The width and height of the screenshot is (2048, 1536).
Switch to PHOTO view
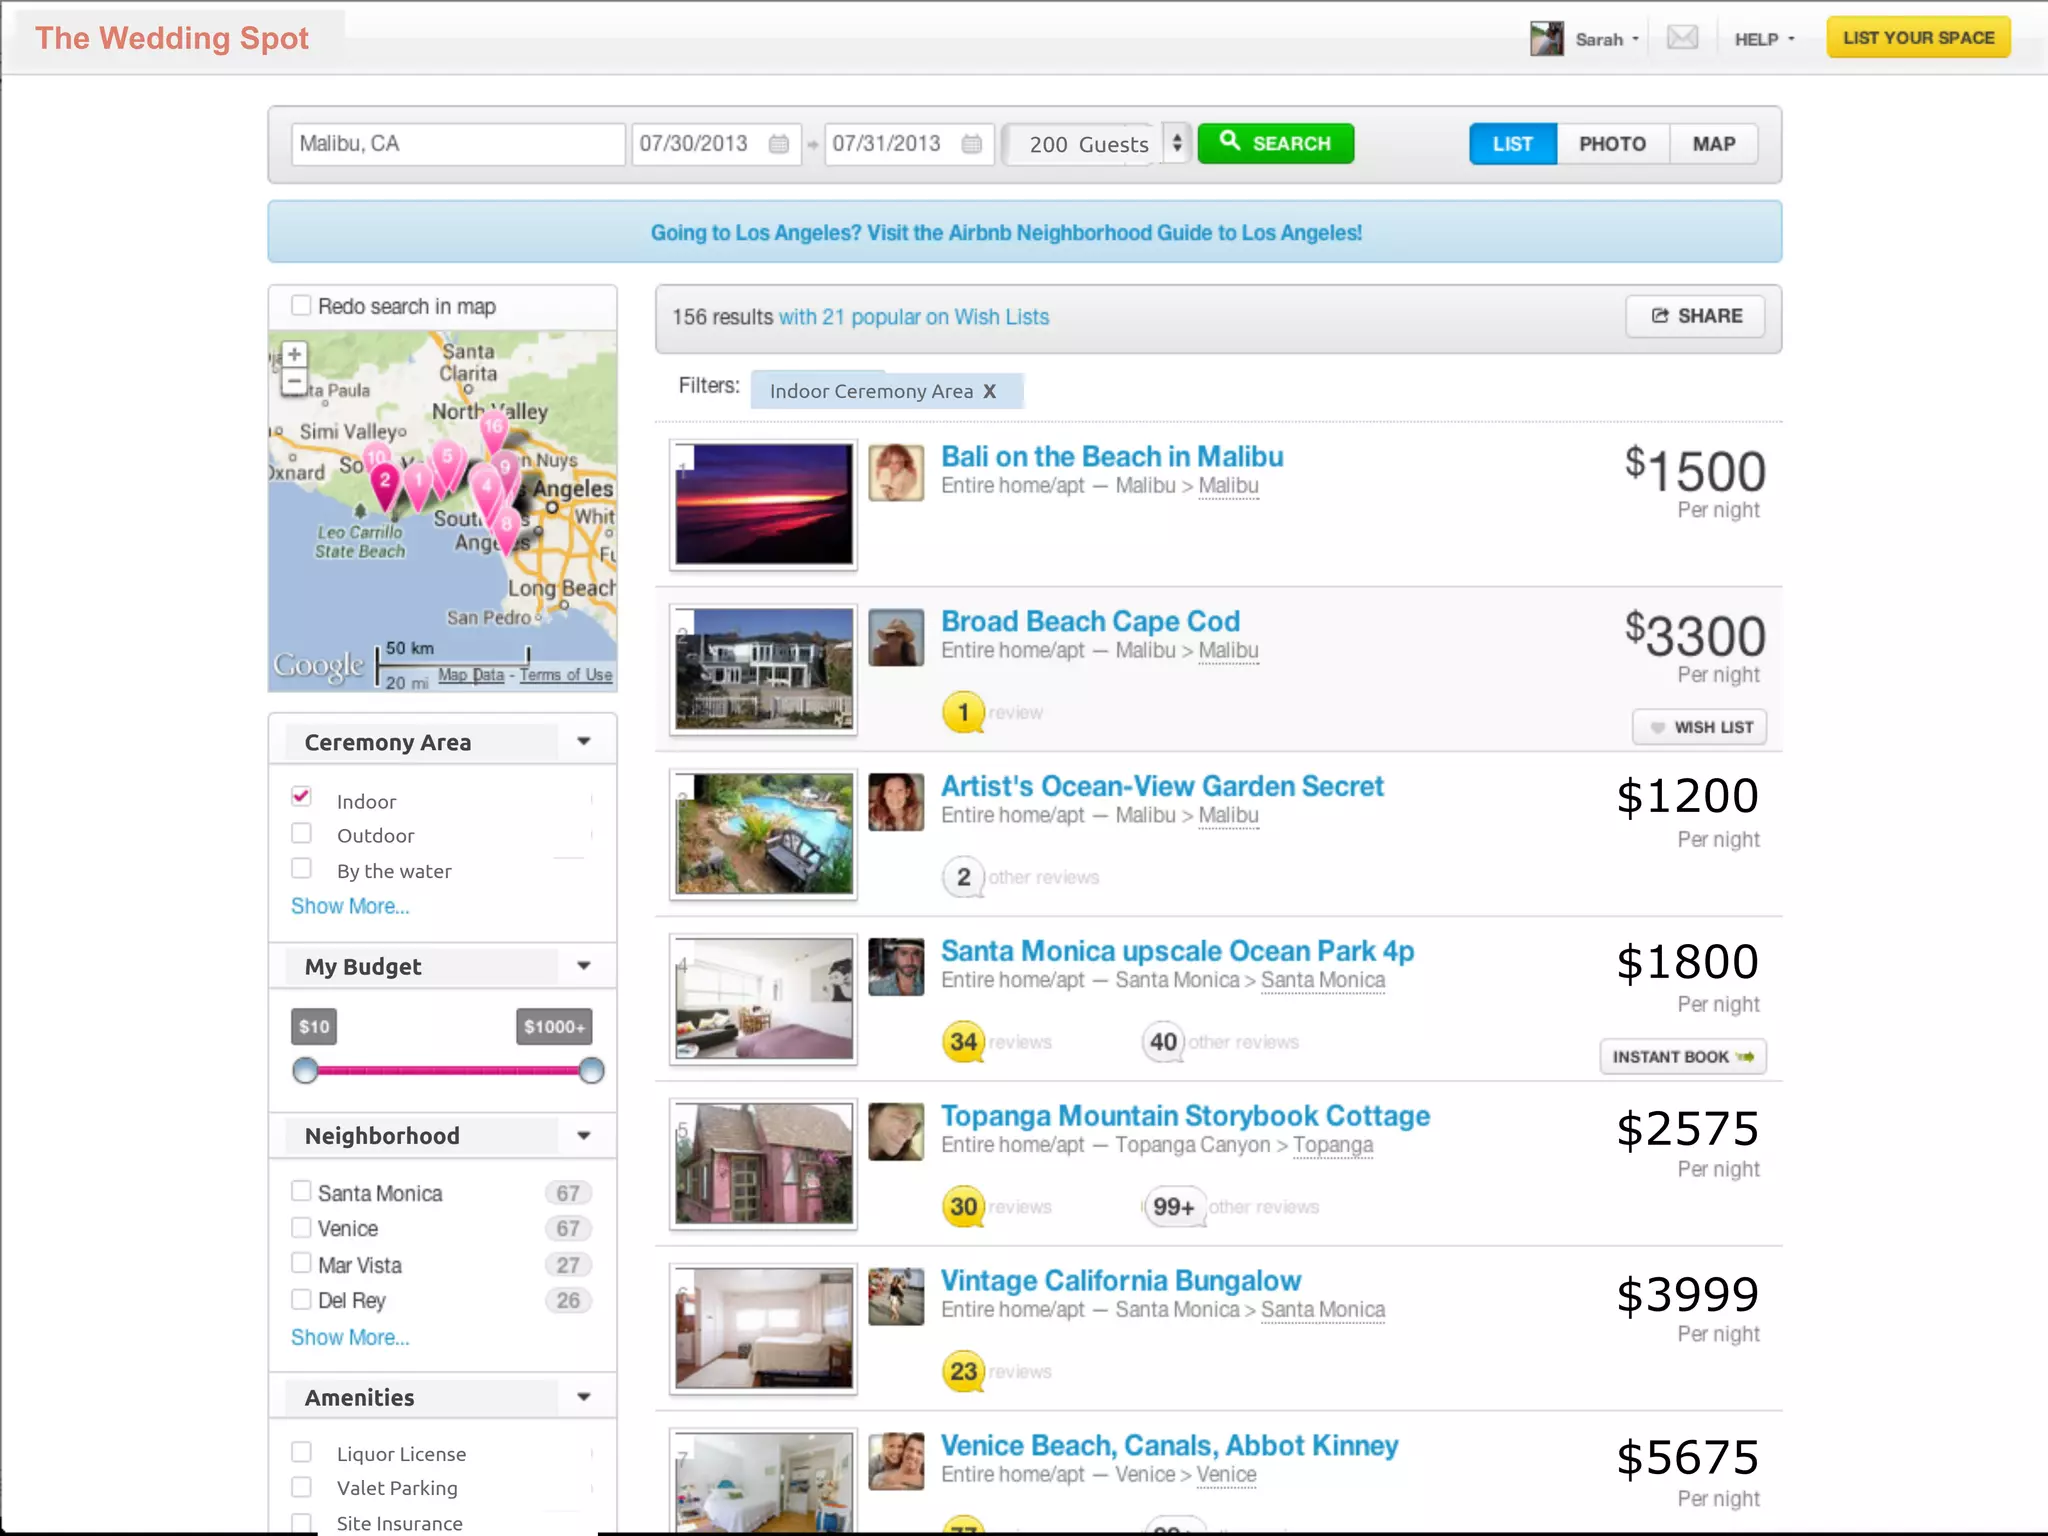pos(1612,144)
